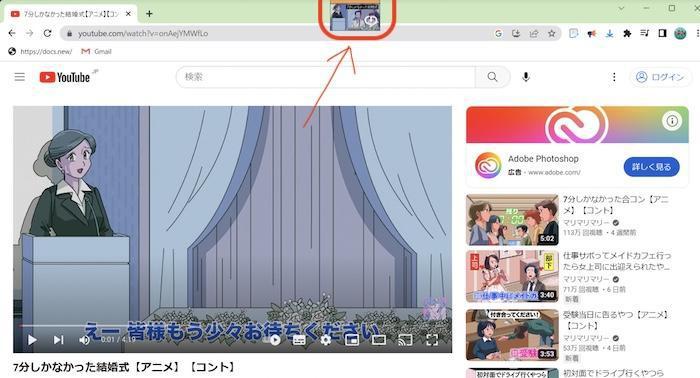
Task: Open the YouTube three-dot settings menu
Action: pyautogui.click(x=614, y=77)
